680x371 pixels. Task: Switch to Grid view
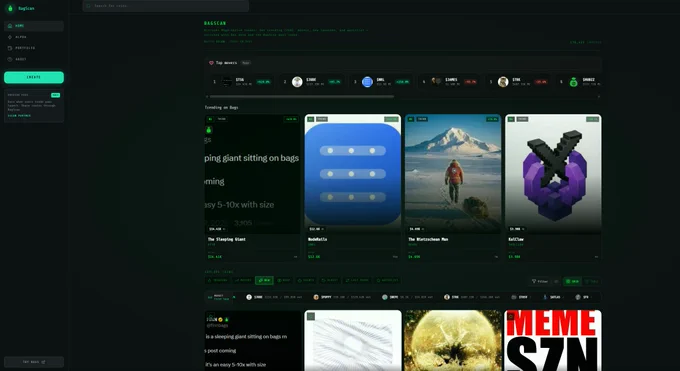click(572, 282)
